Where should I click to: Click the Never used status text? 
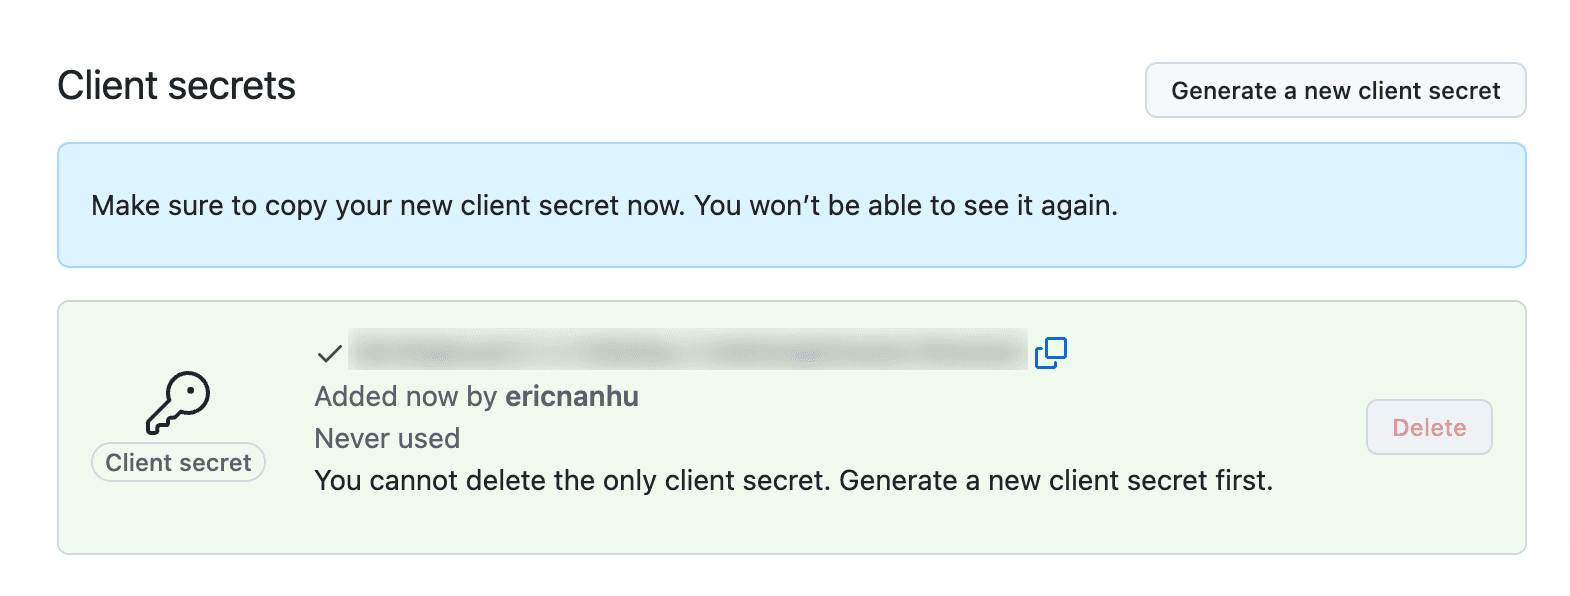[x=387, y=438]
